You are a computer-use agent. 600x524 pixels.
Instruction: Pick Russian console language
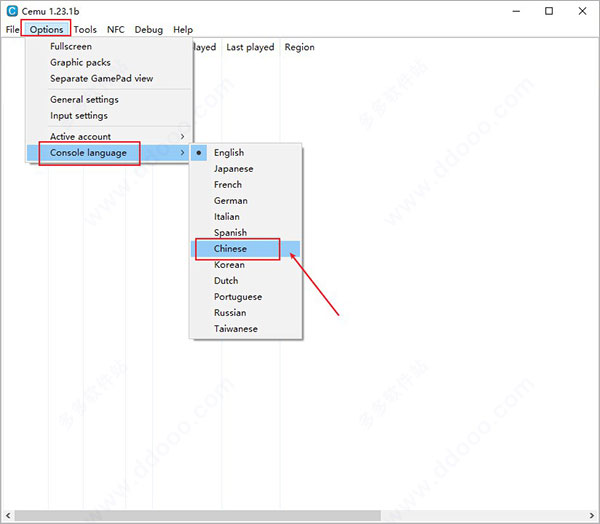[x=246, y=313]
